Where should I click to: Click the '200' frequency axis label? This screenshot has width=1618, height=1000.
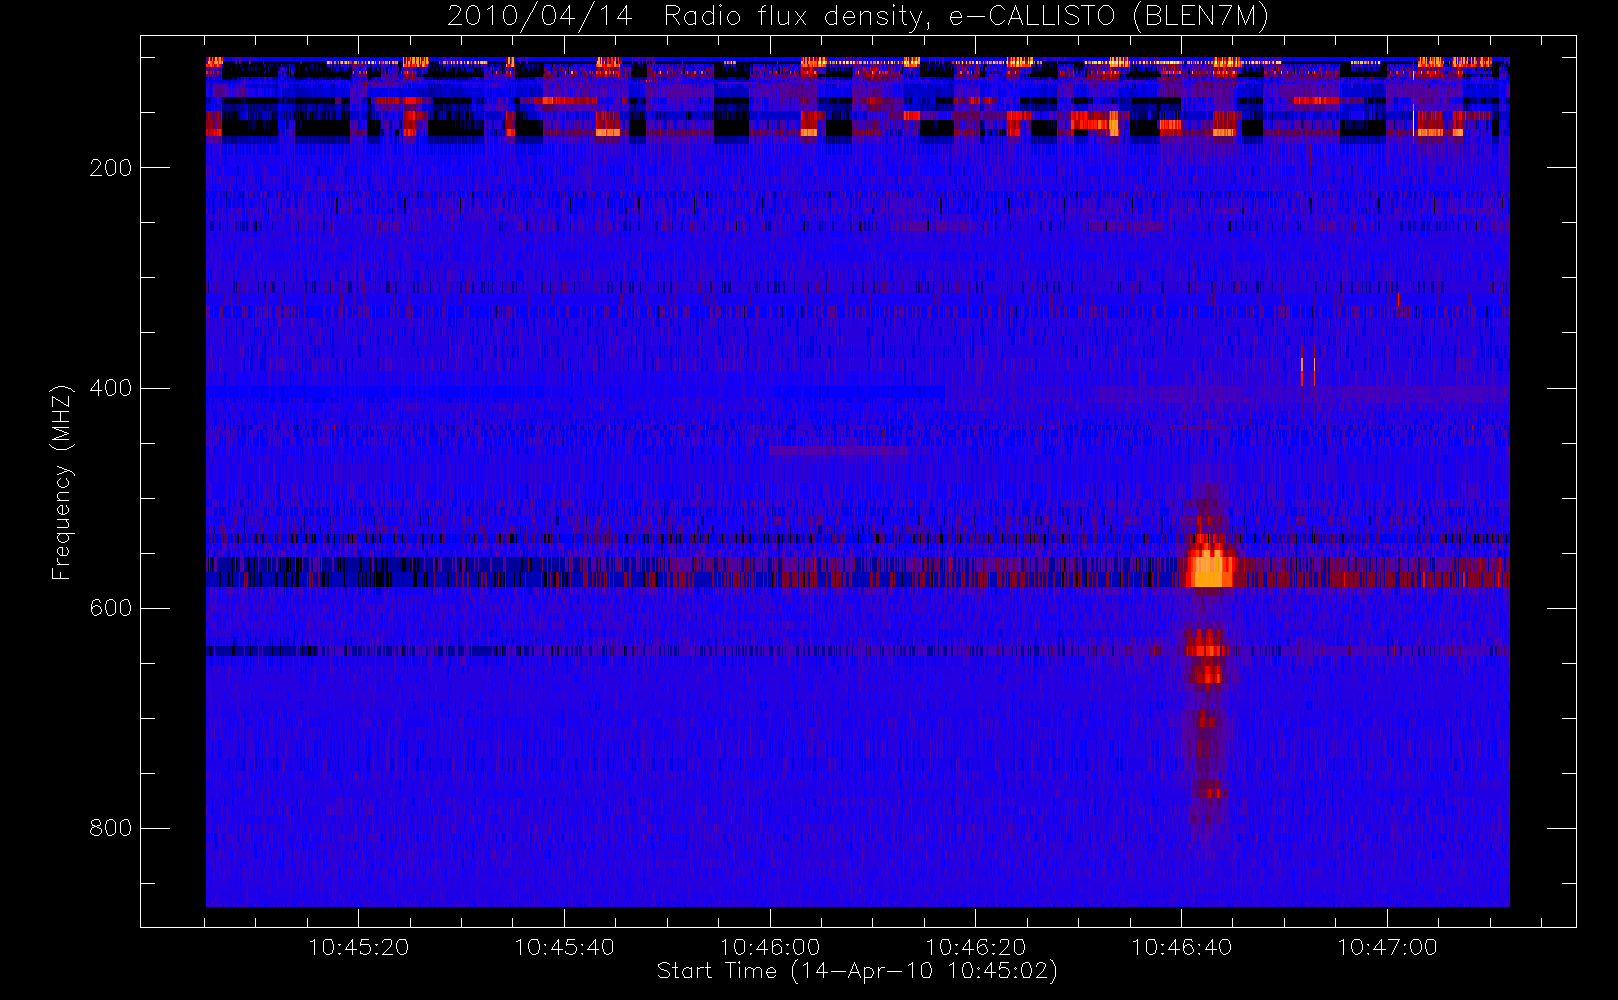click(x=111, y=168)
